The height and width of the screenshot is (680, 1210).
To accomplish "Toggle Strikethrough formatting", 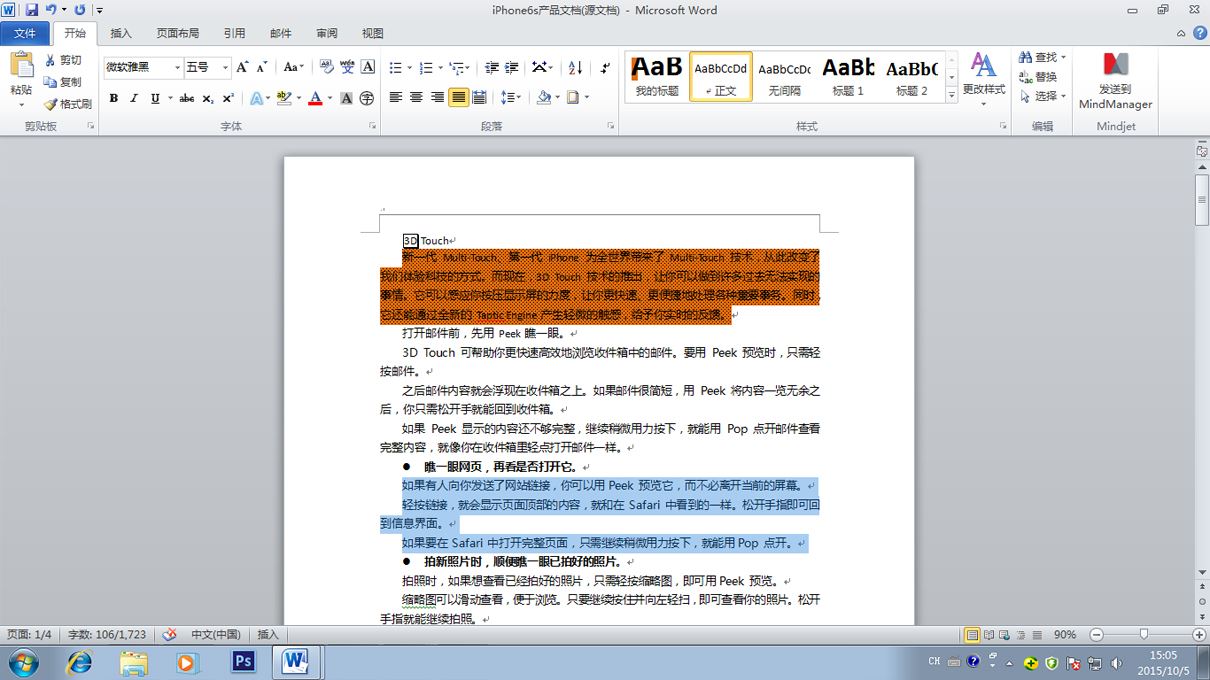I will click(x=186, y=98).
